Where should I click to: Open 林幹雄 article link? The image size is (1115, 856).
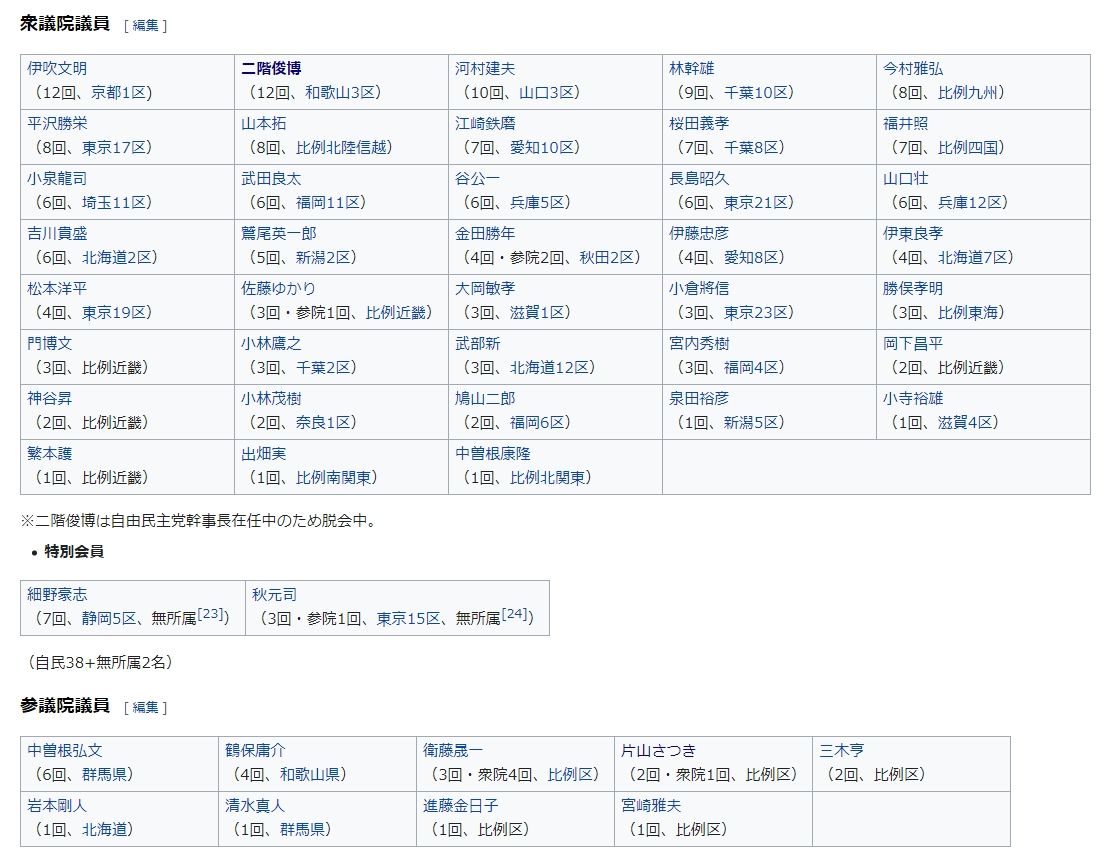point(691,68)
